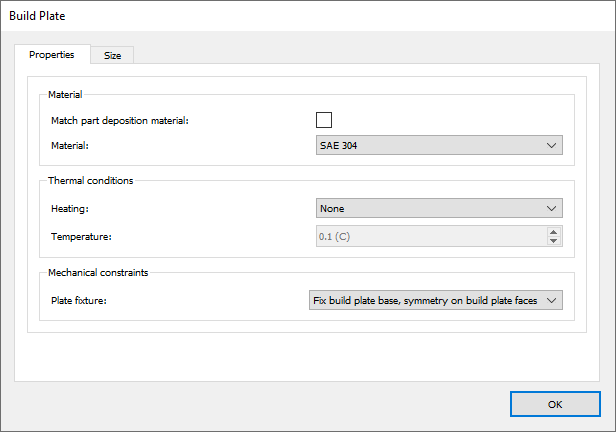The width and height of the screenshot is (616, 432).
Task: Click the chevron arrow on Plate fixture combo
Action: [x=552, y=299]
